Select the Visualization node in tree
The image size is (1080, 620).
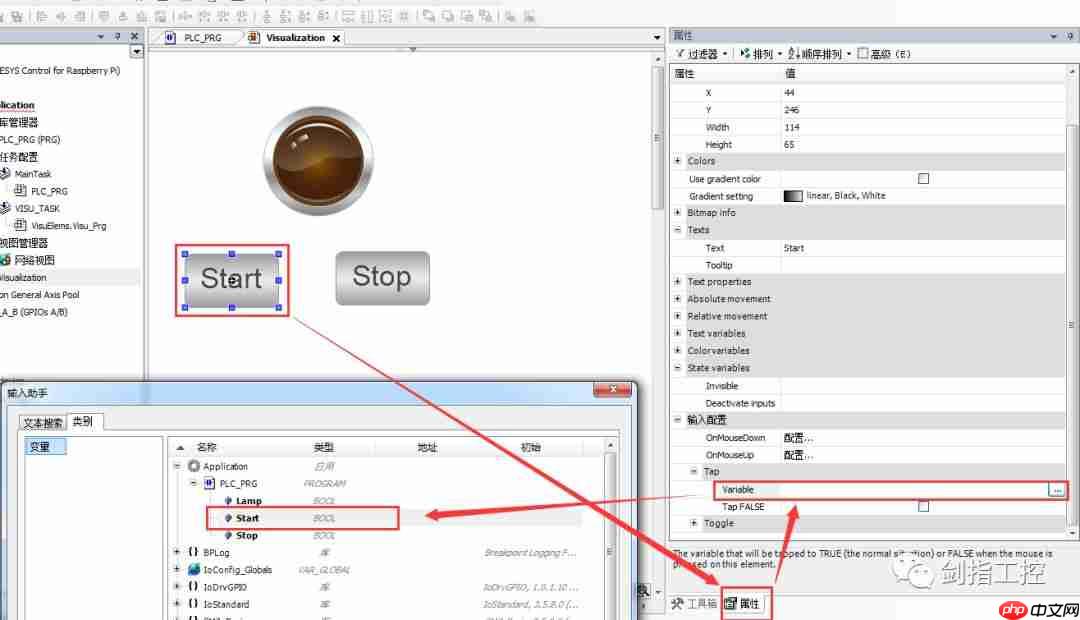[23, 277]
